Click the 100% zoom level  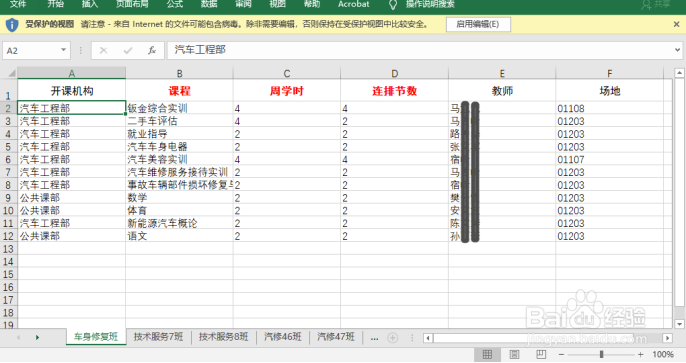tap(663, 355)
